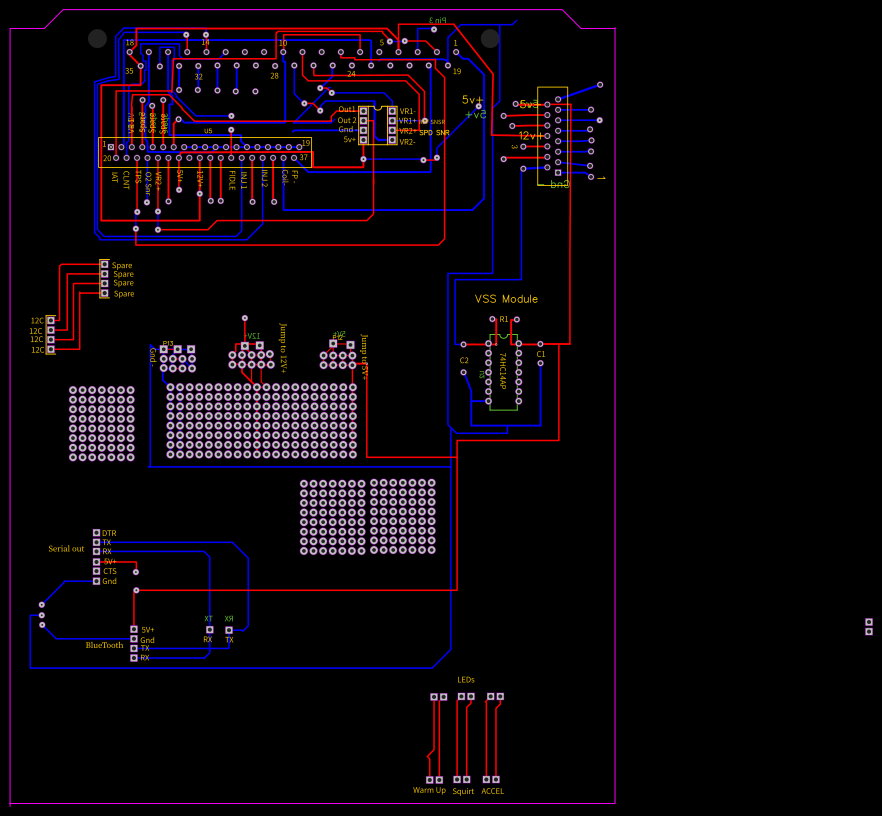The width and height of the screenshot is (882, 816).
Task: Click the ACCEL label text
Action: click(x=492, y=790)
